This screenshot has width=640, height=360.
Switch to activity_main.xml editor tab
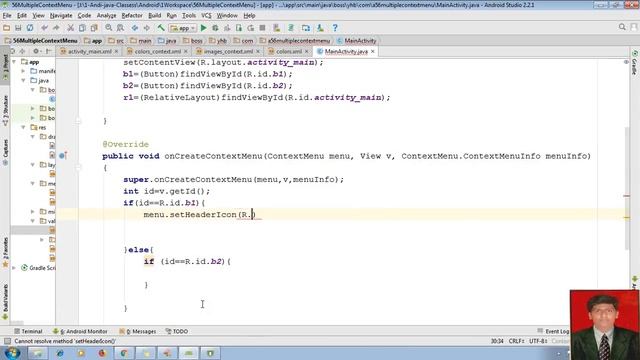[x=89, y=51]
